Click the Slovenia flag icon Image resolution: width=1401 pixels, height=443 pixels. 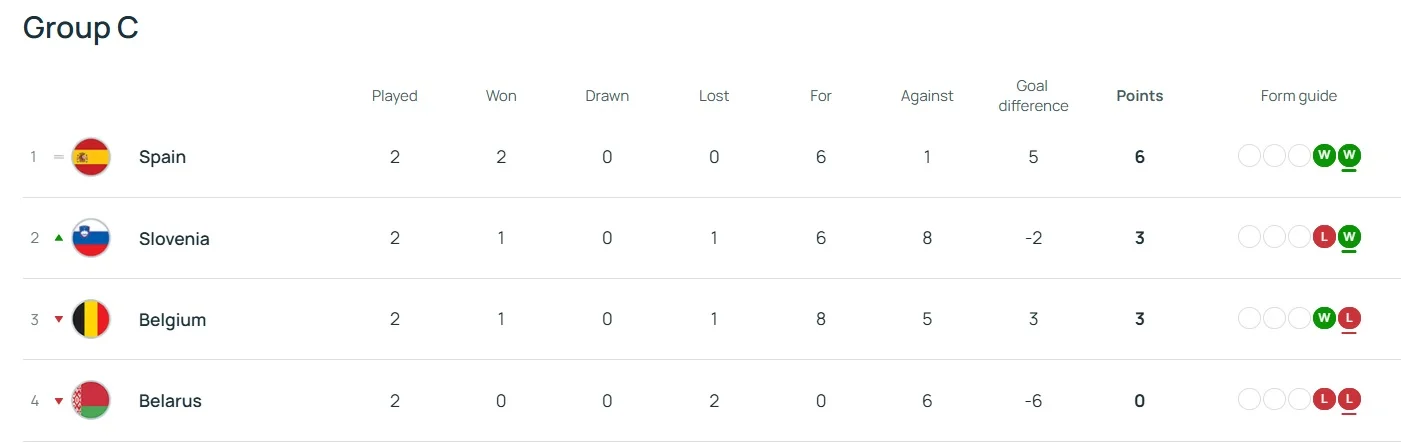point(90,238)
